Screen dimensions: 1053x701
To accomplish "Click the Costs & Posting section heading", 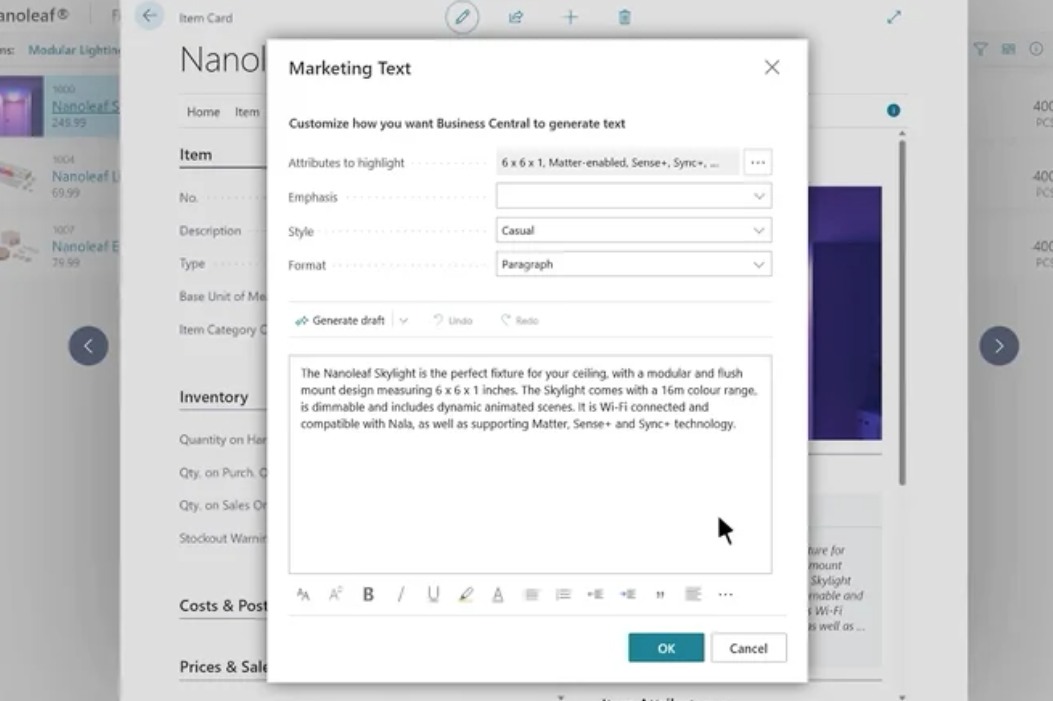I will point(223,606).
